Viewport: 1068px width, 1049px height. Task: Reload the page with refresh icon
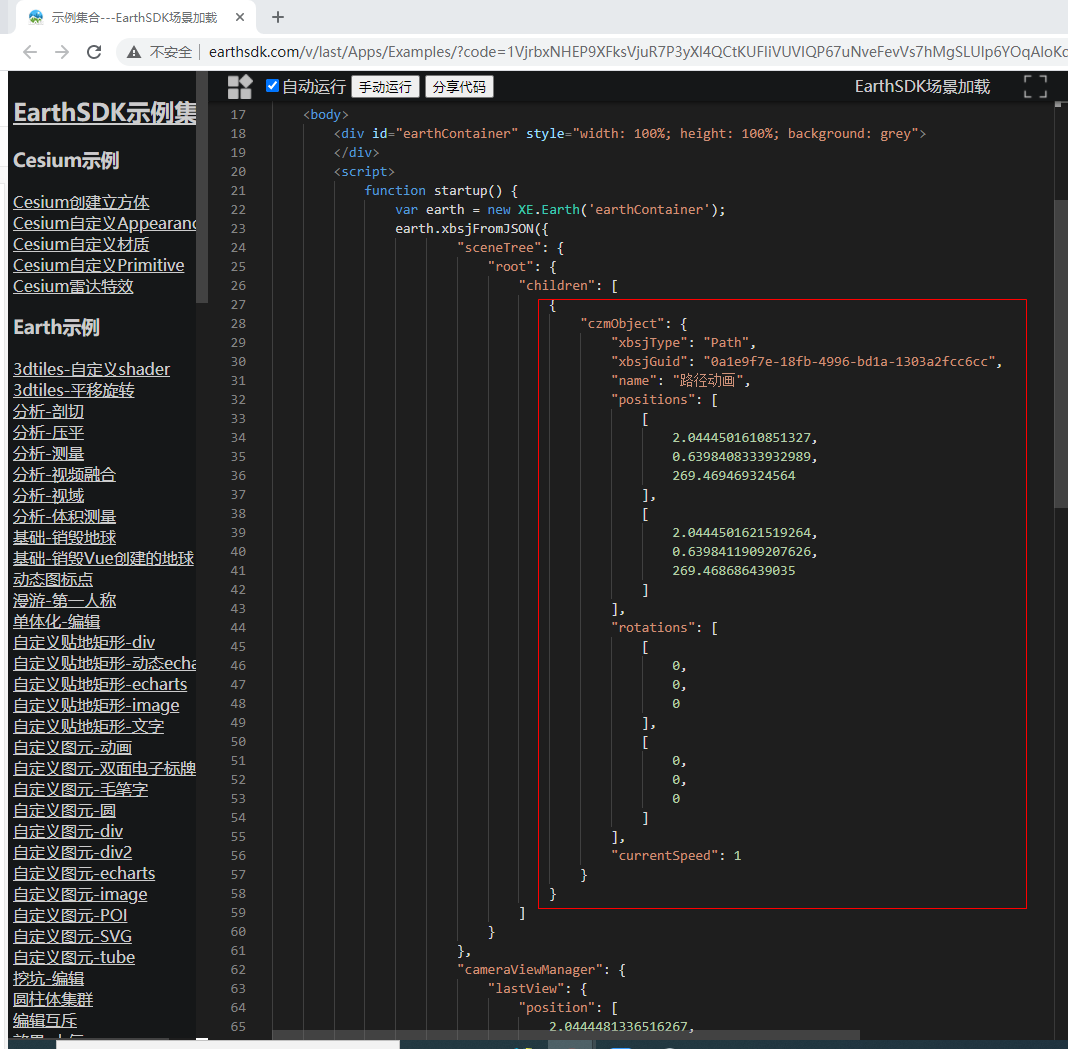coord(94,52)
